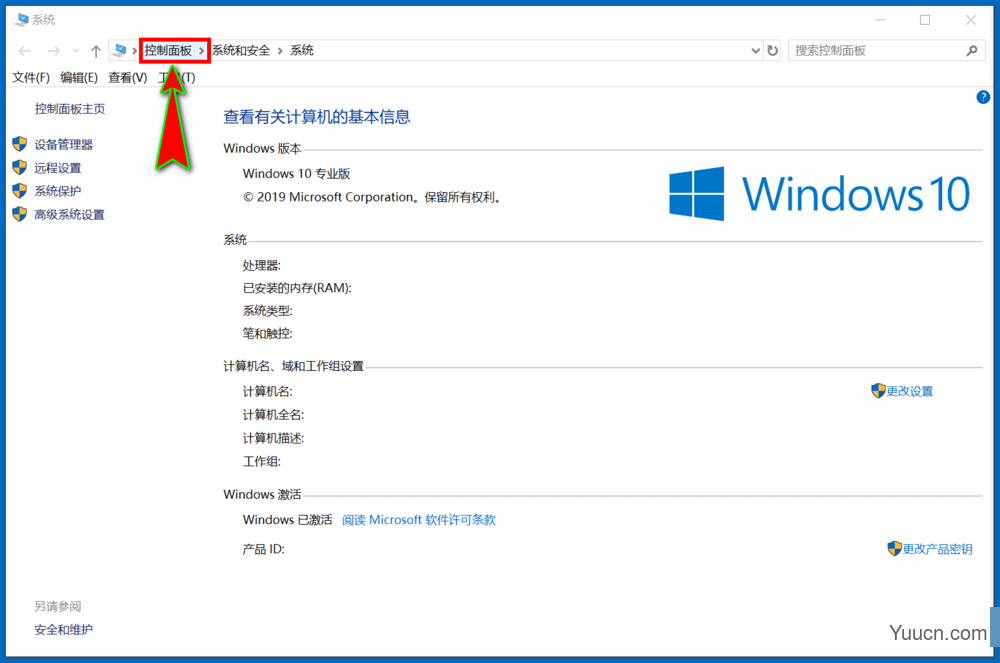This screenshot has height=663, width=1000.
Task: Open the 查看(V) menu
Action: 128,77
